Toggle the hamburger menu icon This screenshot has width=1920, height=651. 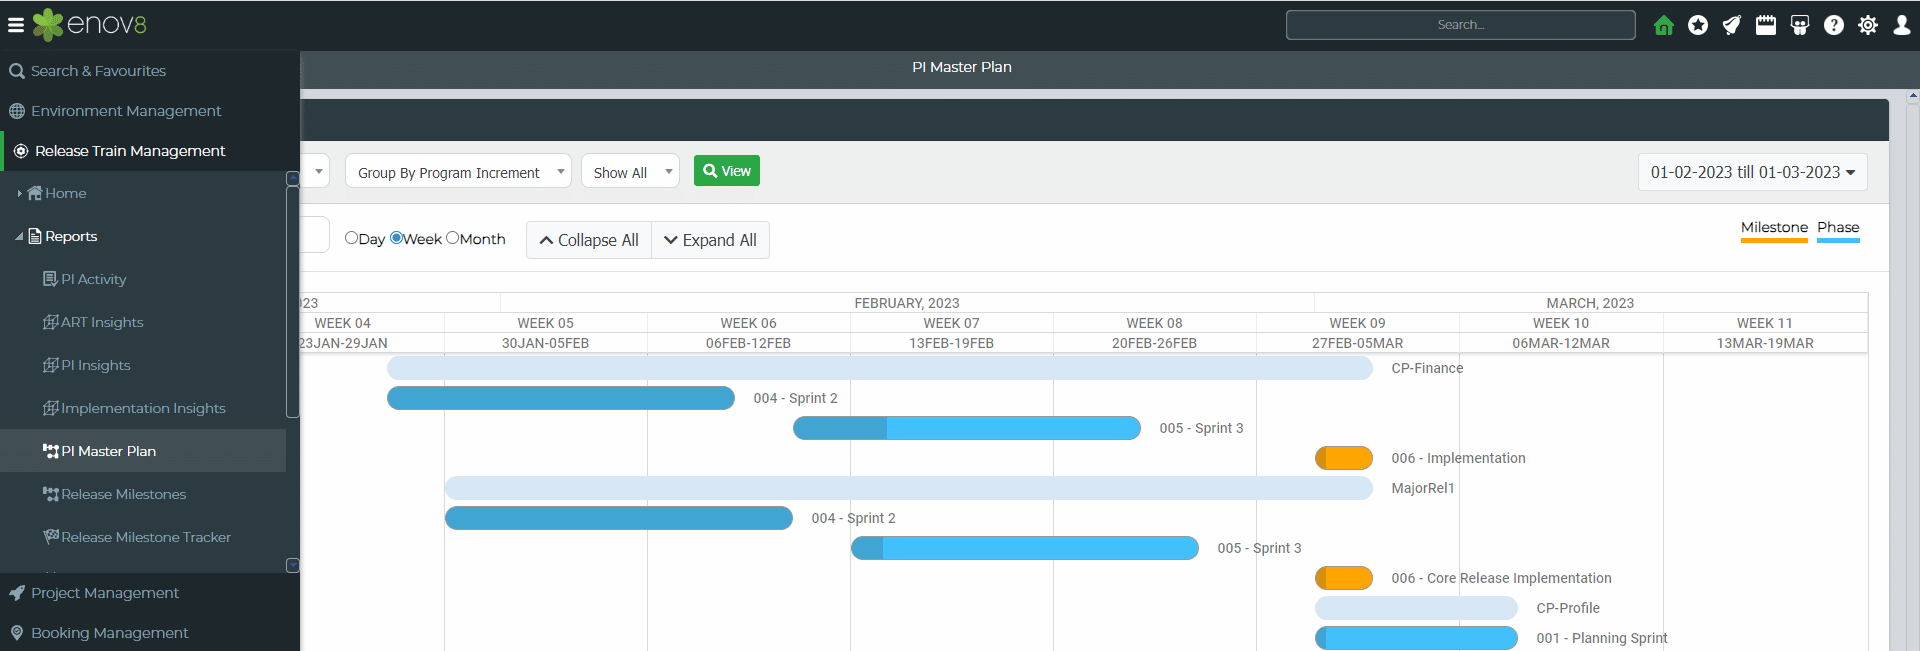(x=16, y=25)
